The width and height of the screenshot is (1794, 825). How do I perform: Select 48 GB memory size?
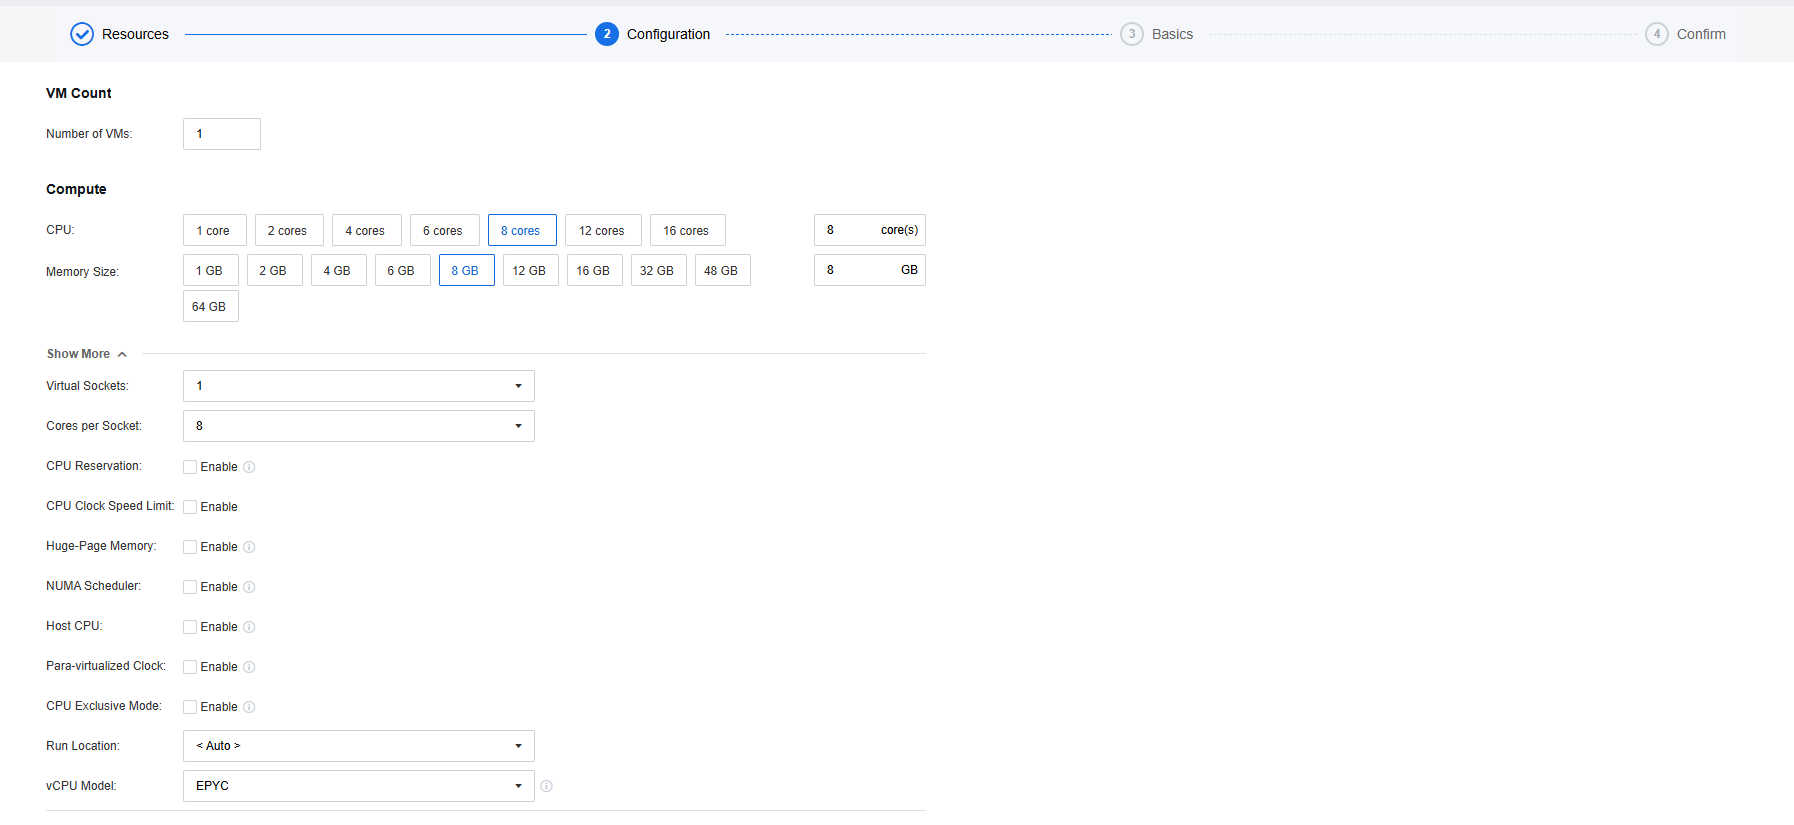(723, 270)
